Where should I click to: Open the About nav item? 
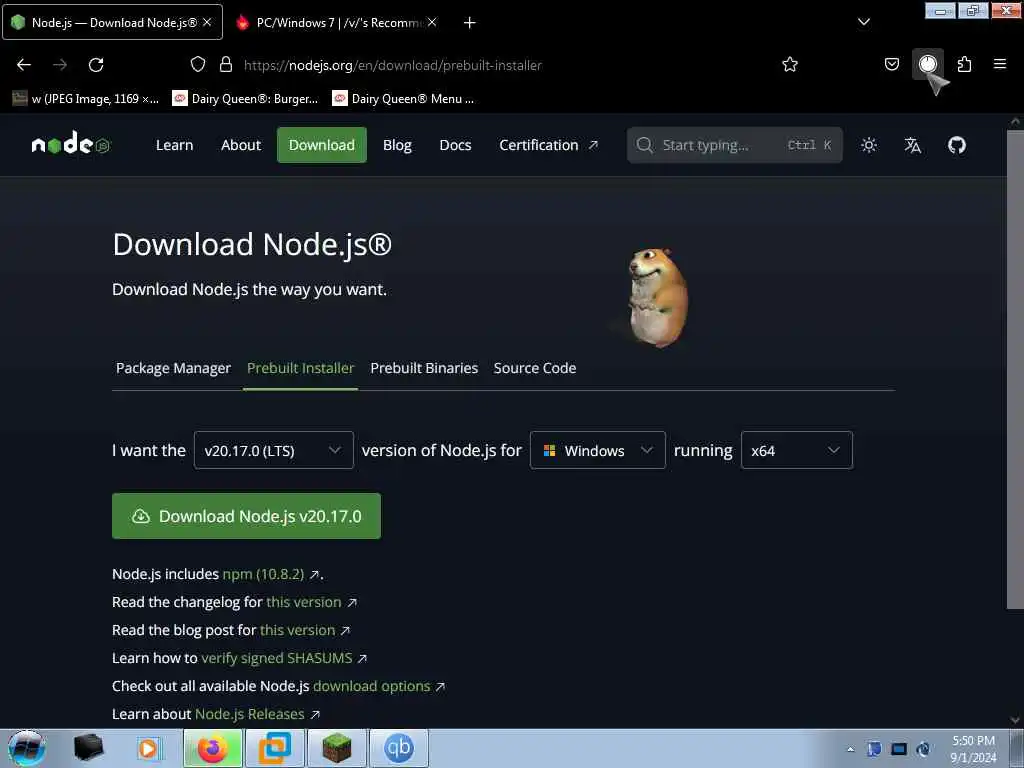click(240, 145)
